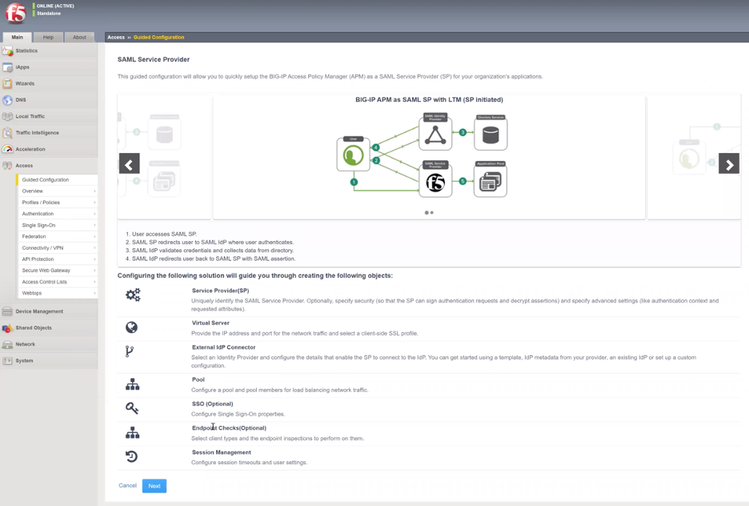Click the External IdP Connector heading
Viewport: 749px width, 506px height.
(224, 347)
